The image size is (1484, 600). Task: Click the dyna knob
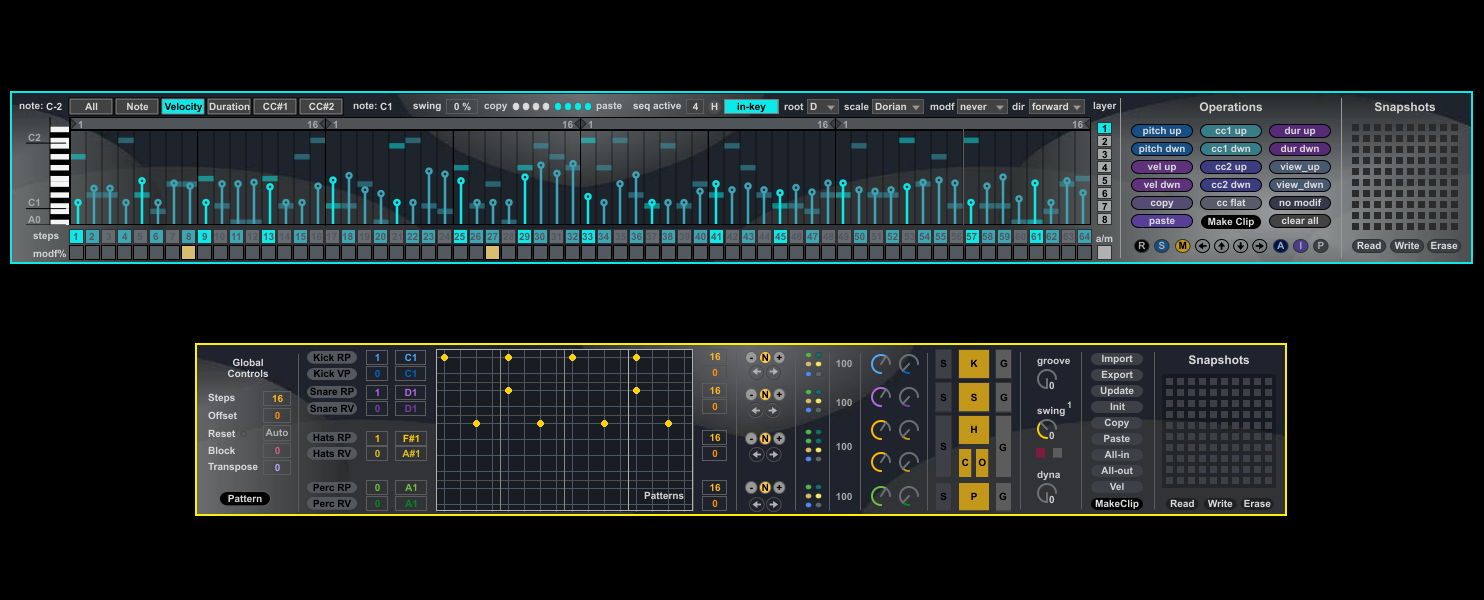(x=1046, y=493)
